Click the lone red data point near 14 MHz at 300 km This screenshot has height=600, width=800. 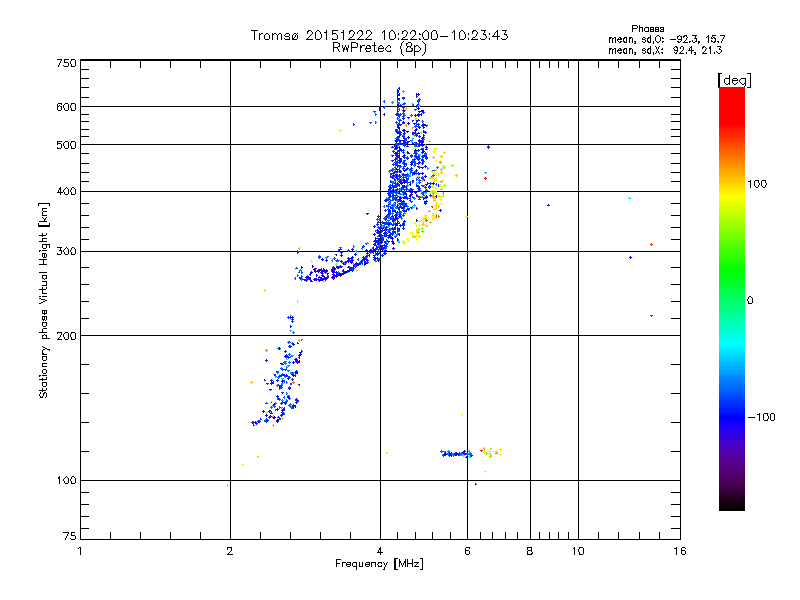coord(652,245)
